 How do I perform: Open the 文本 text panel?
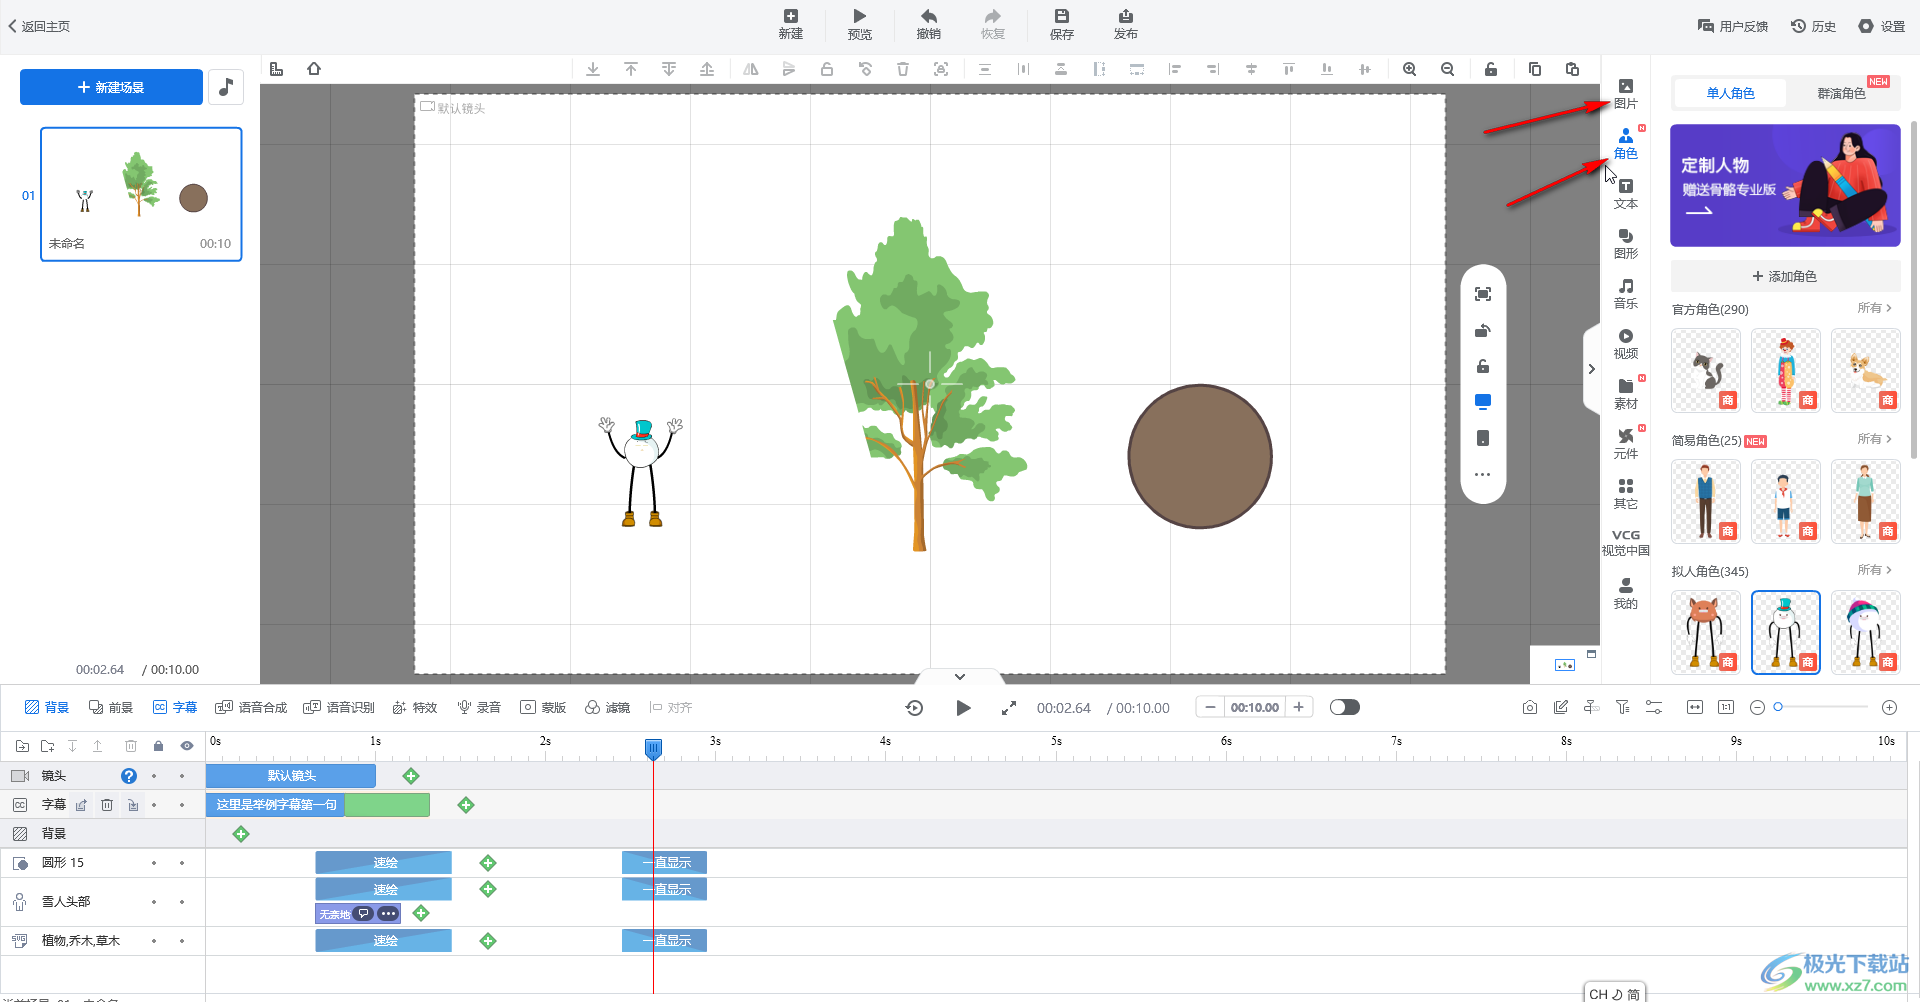click(x=1625, y=194)
